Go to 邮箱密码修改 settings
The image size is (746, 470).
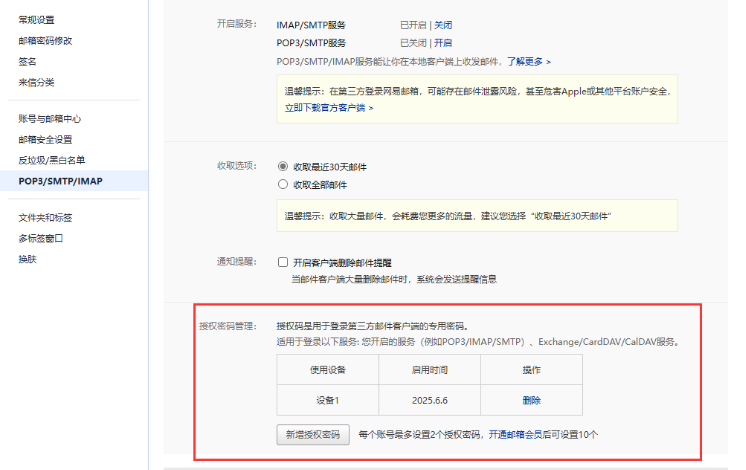click(x=45, y=41)
